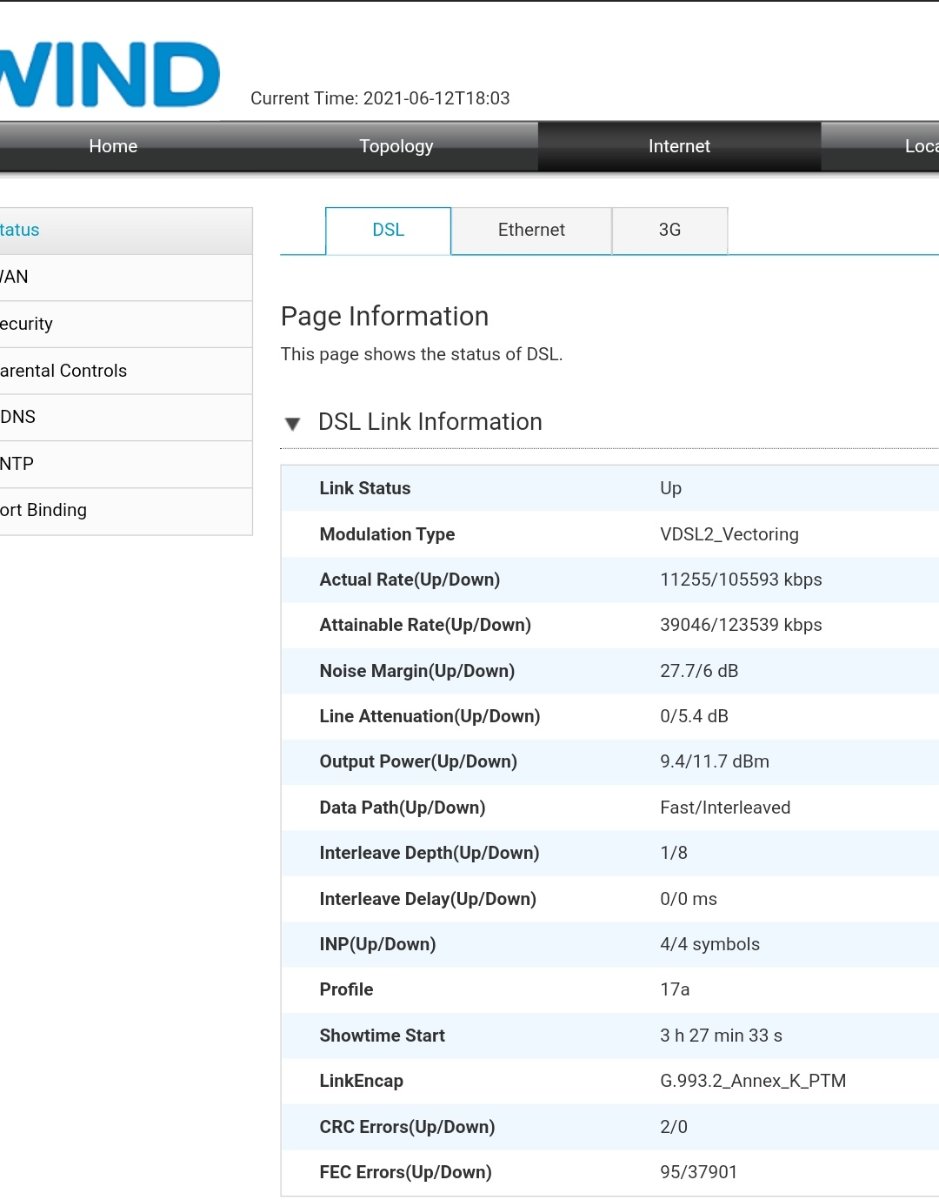Switch to the 3G tab
The width and height of the screenshot is (939, 1200).
669,230
